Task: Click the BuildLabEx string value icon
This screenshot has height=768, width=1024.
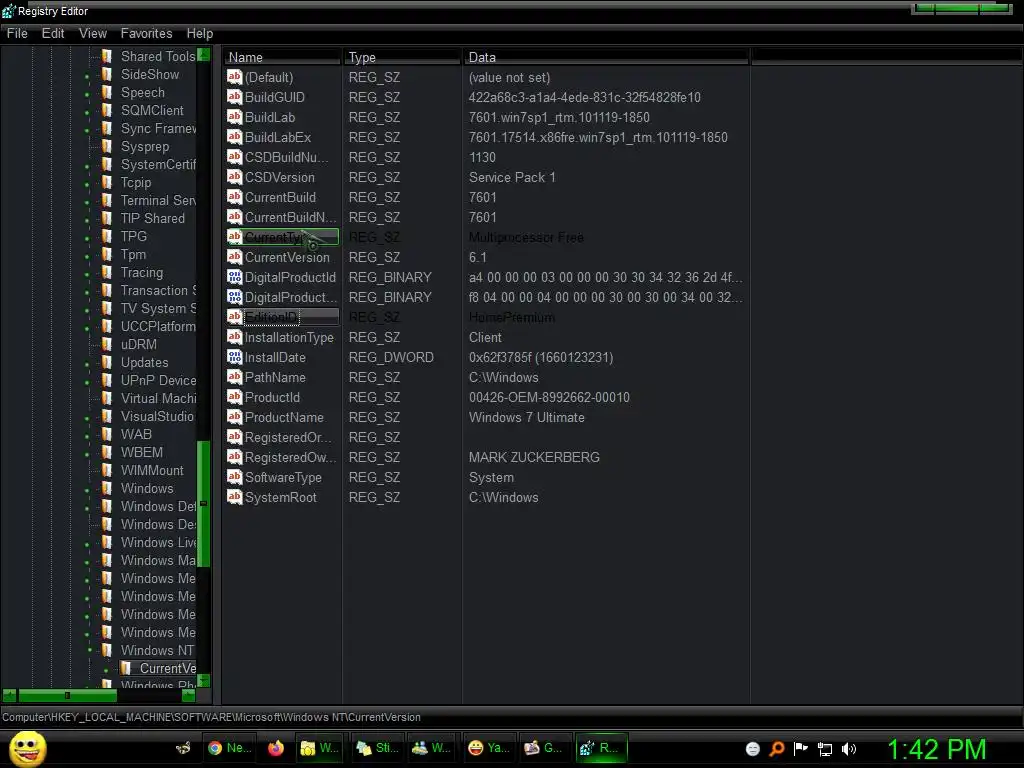Action: (x=234, y=136)
